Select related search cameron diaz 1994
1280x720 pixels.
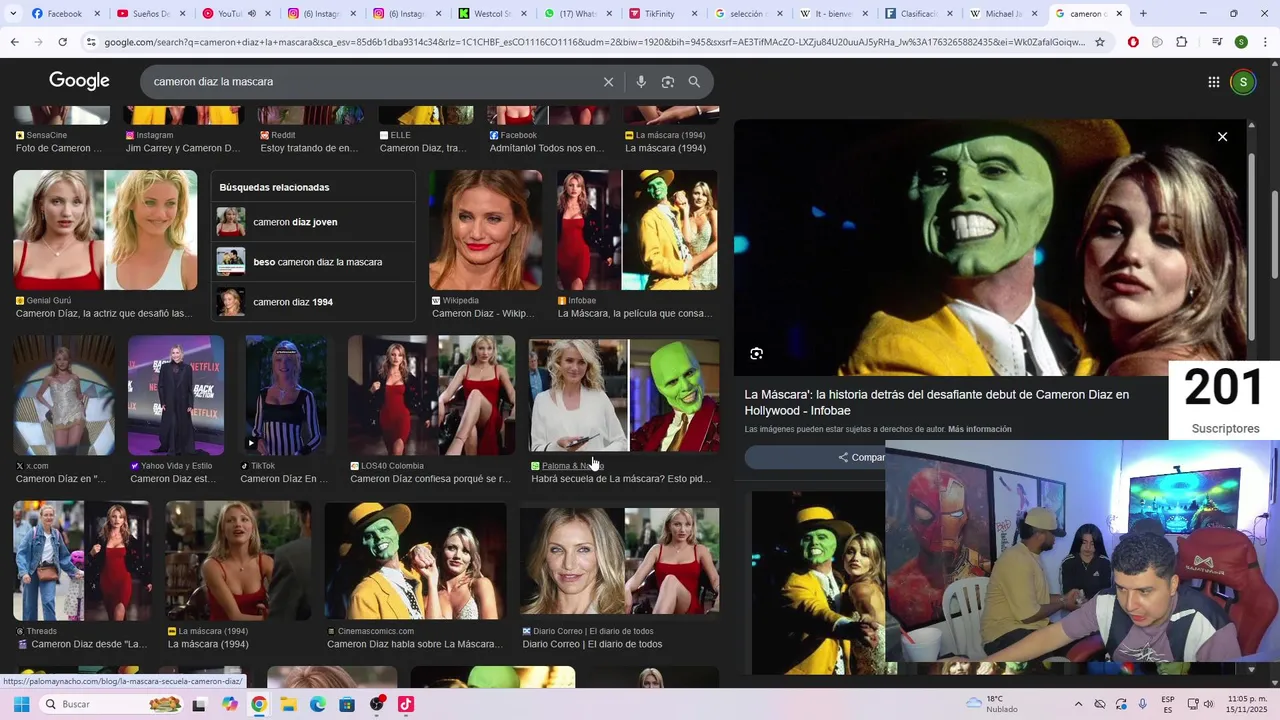pyautogui.click(x=313, y=302)
